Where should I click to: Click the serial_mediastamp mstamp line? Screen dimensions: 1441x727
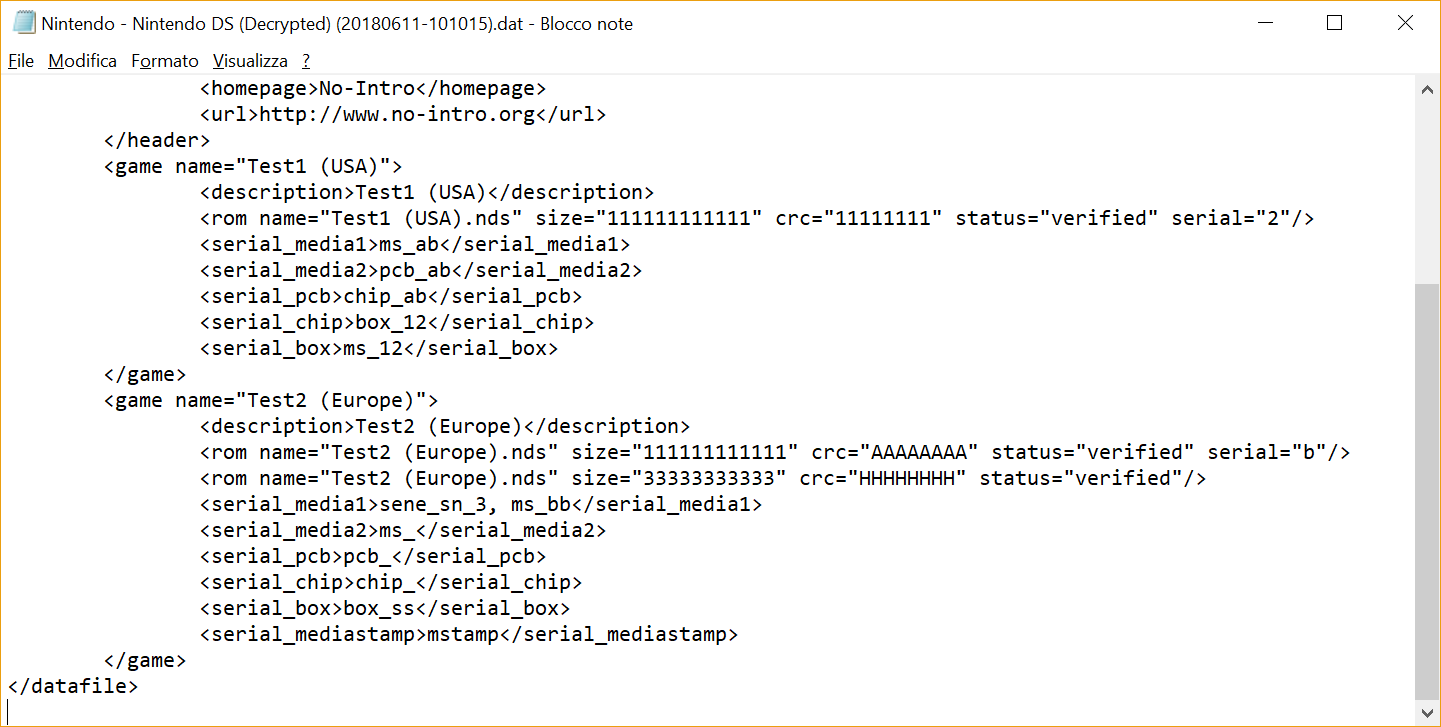467,634
